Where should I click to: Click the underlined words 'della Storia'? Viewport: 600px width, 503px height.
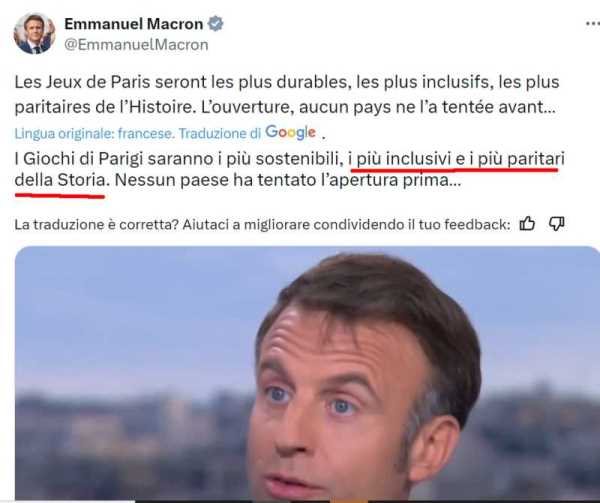pyautogui.click(x=60, y=180)
